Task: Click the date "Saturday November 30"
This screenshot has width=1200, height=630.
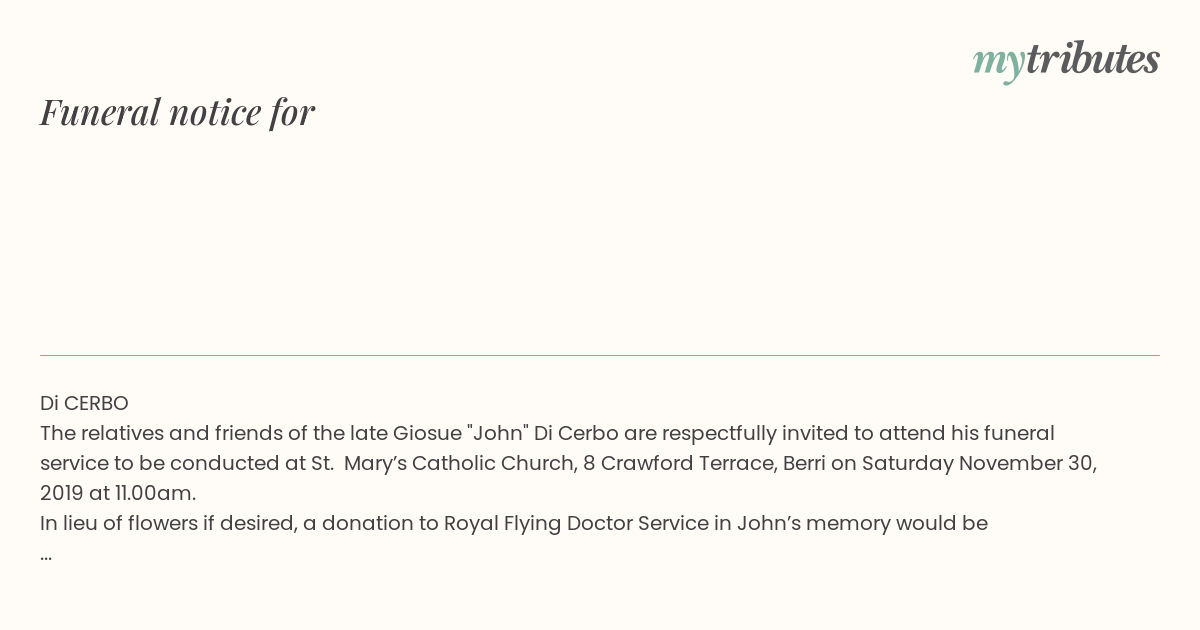Action: (978, 464)
